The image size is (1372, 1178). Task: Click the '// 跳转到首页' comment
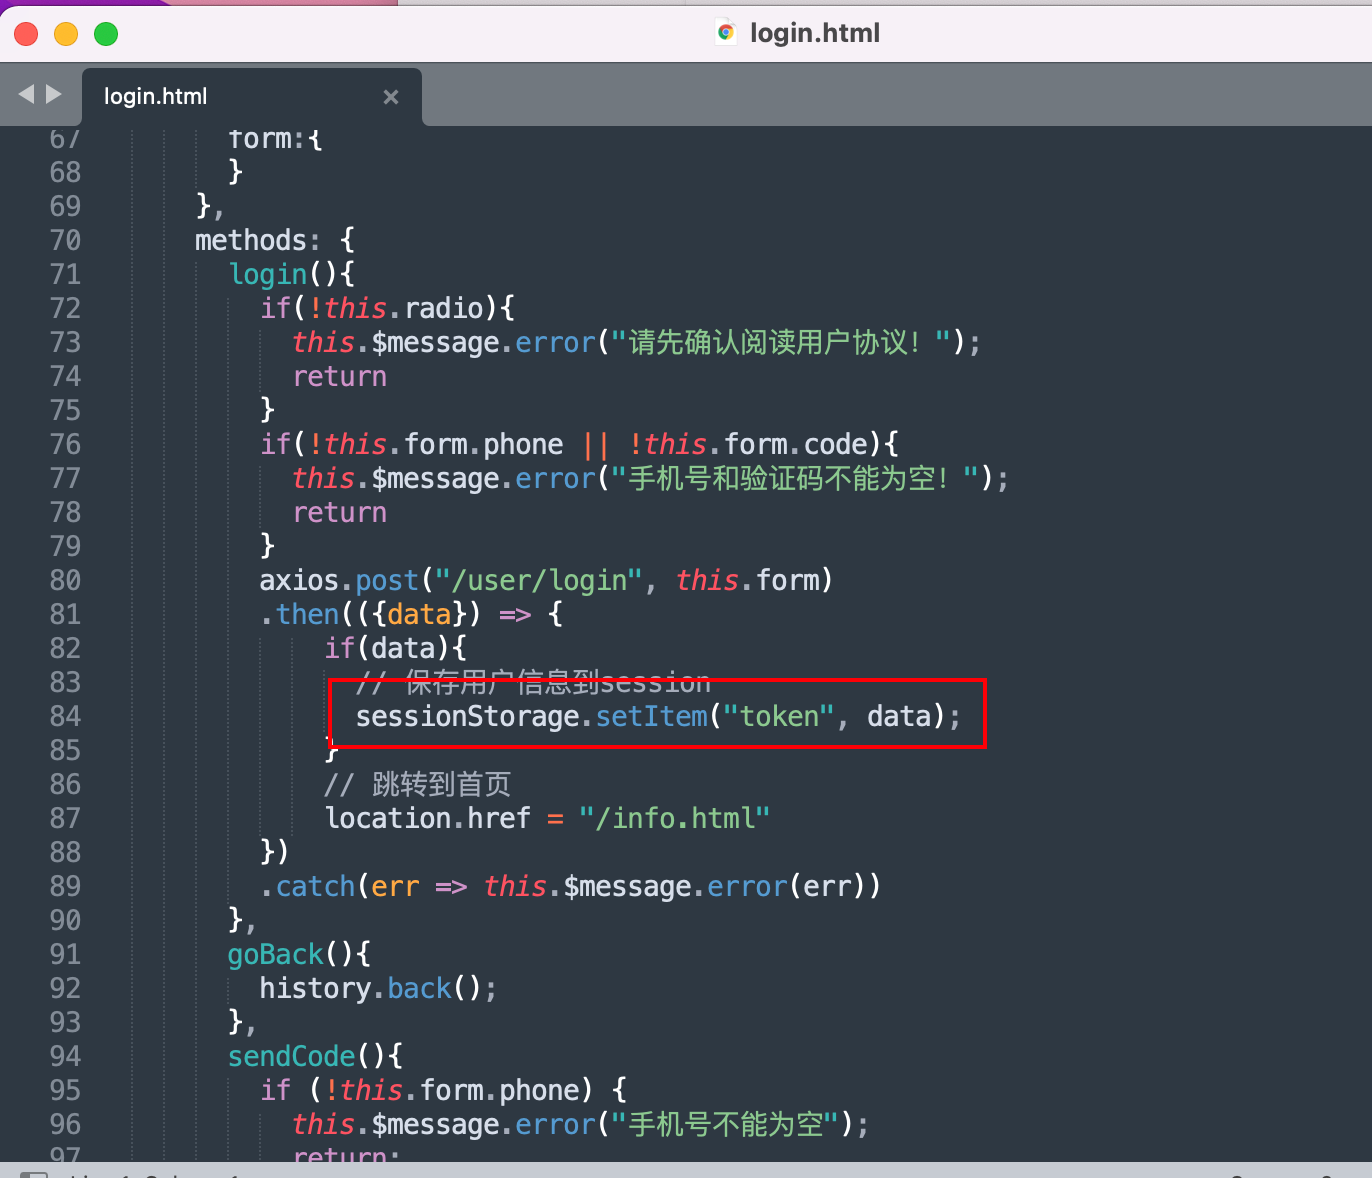coord(417,784)
